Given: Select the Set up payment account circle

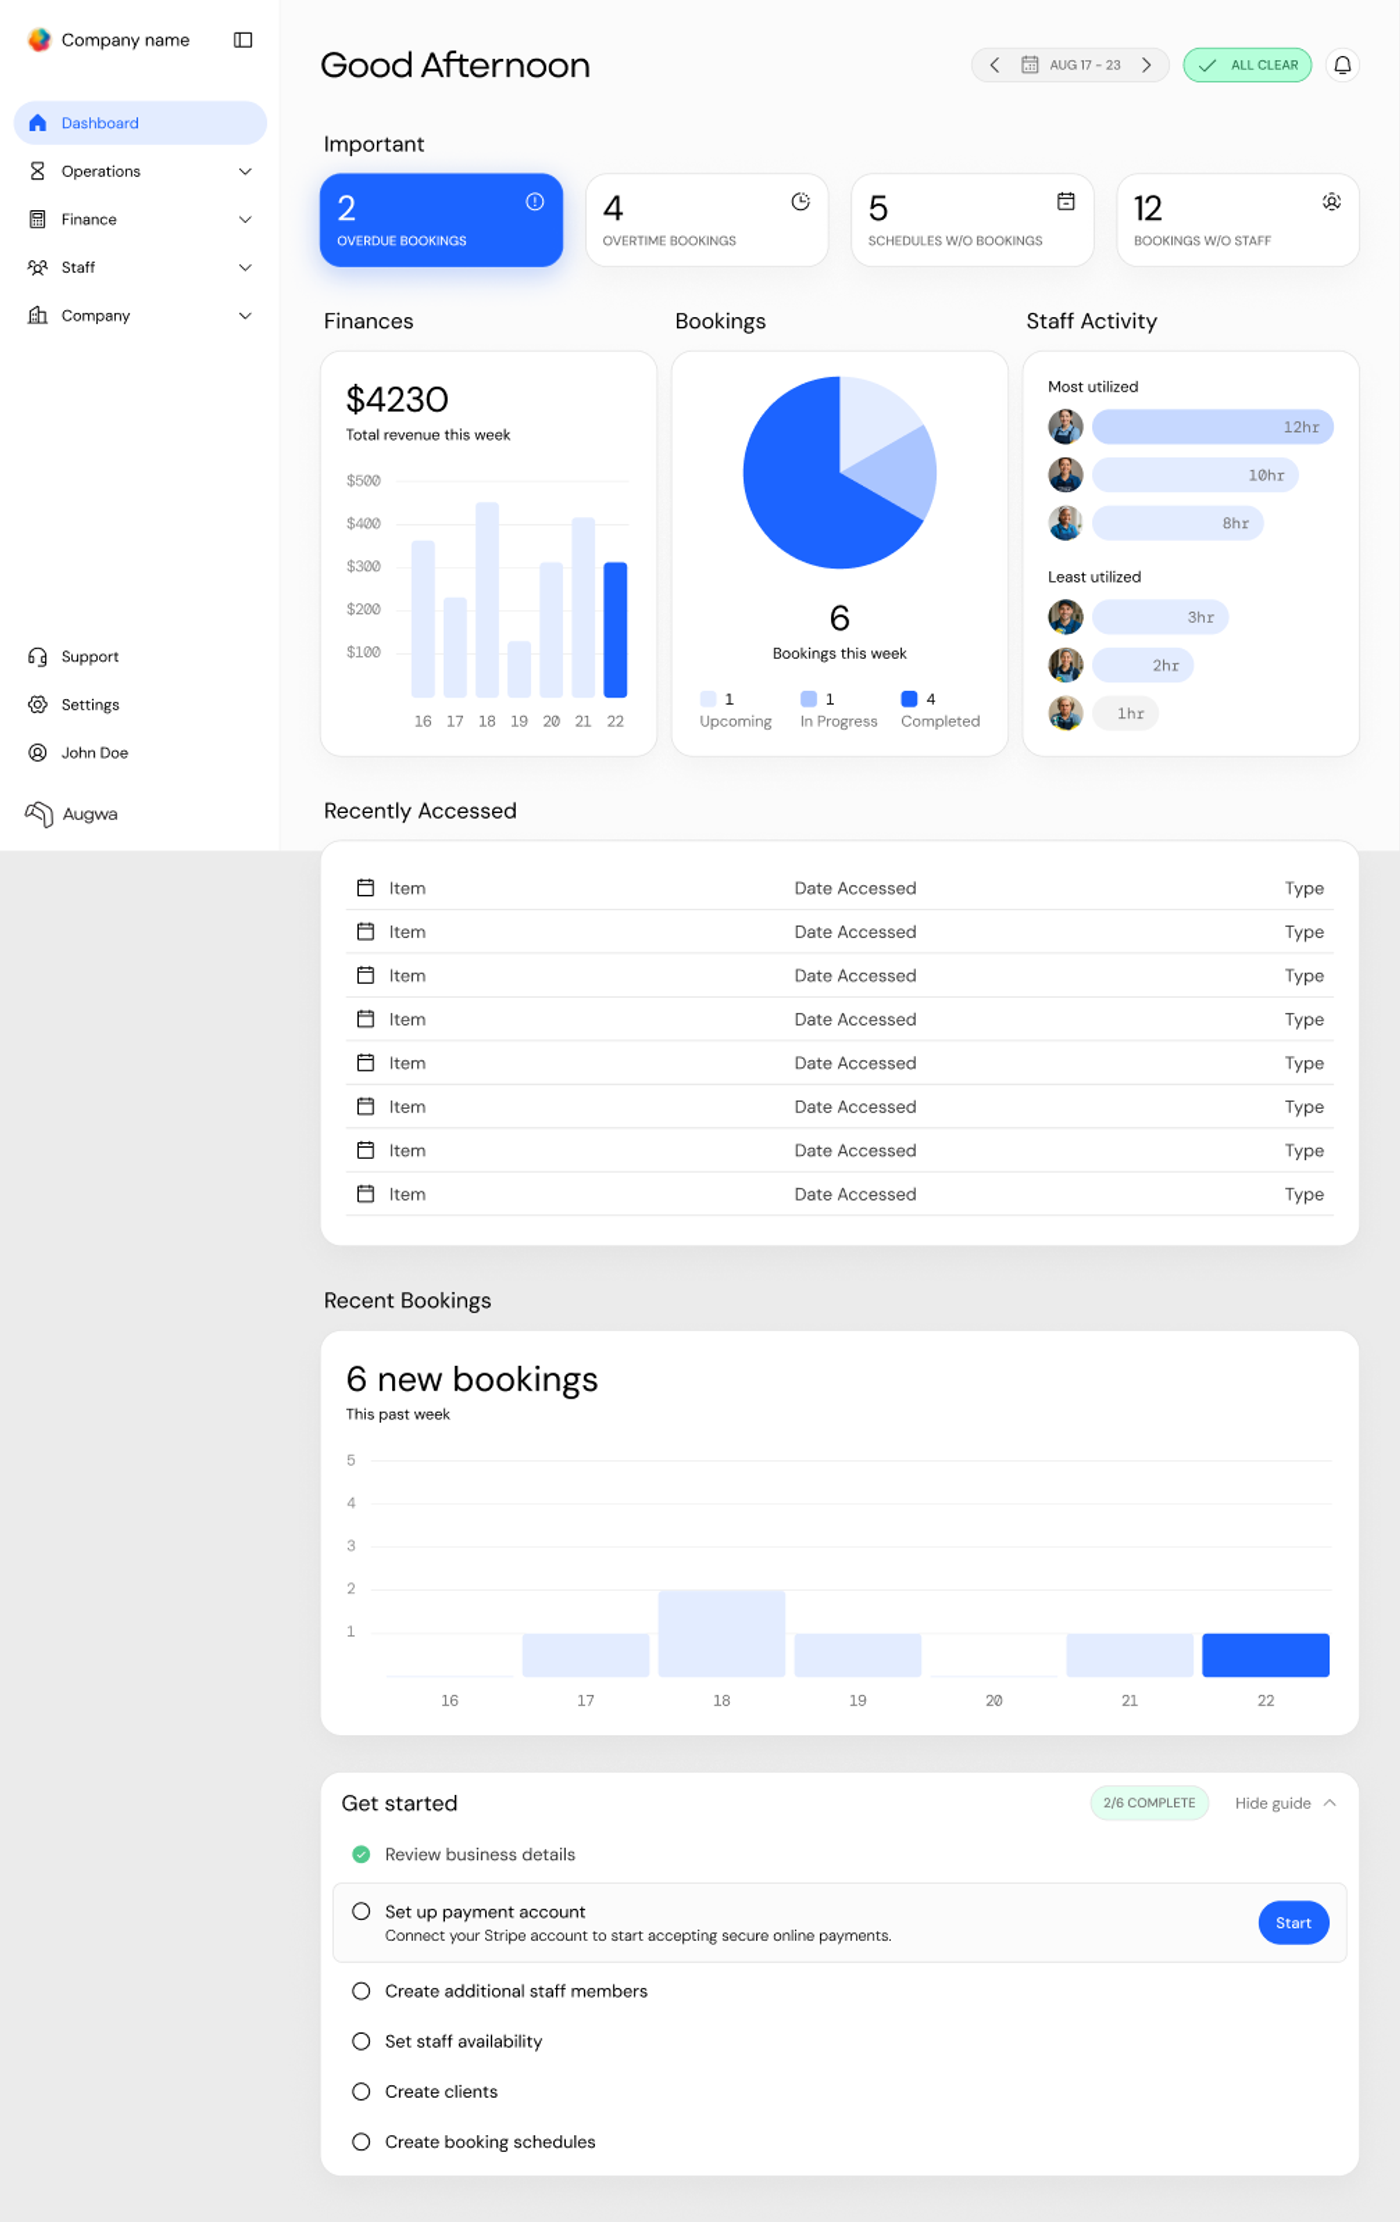Looking at the screenshot, I should (x=361, y=1911).
